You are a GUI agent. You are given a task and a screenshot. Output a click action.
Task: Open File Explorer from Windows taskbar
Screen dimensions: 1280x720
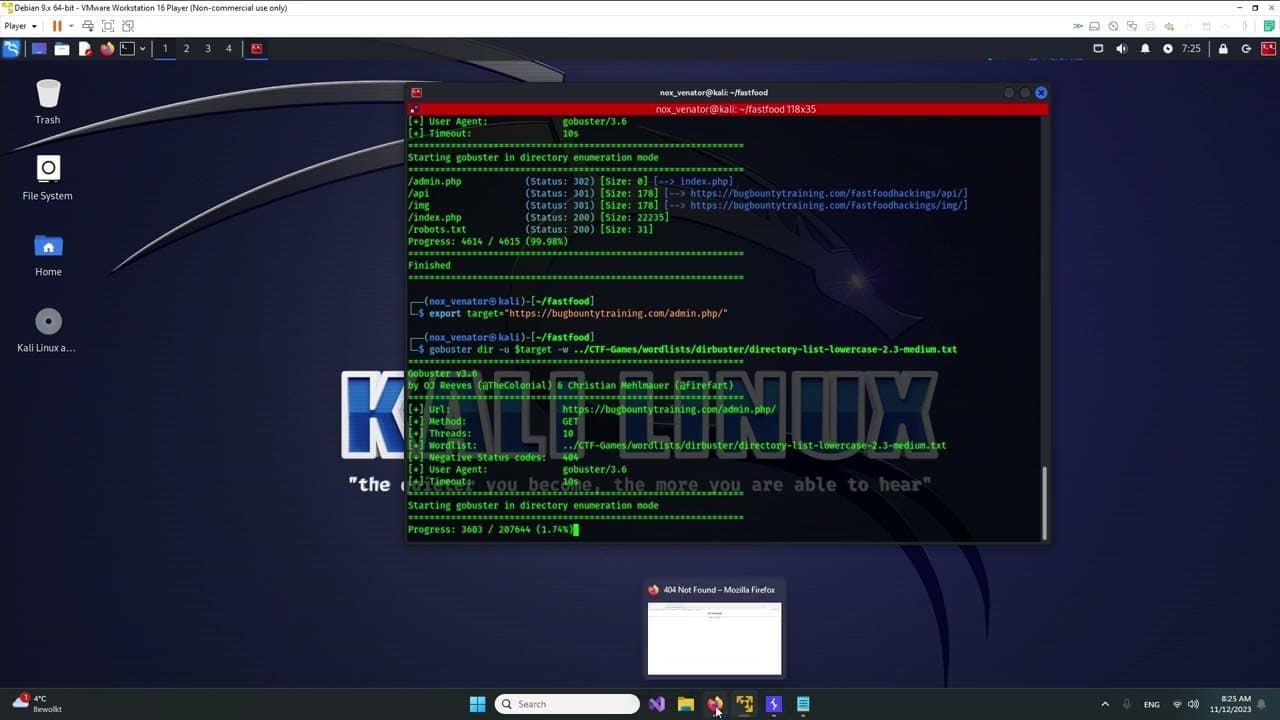point(685,704)
